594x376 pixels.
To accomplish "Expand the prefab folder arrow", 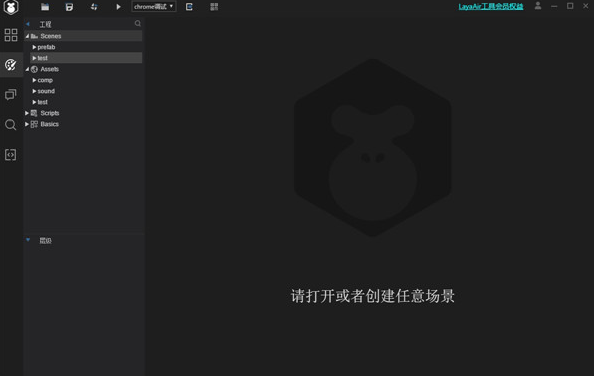I will click(x=34, y=47).
